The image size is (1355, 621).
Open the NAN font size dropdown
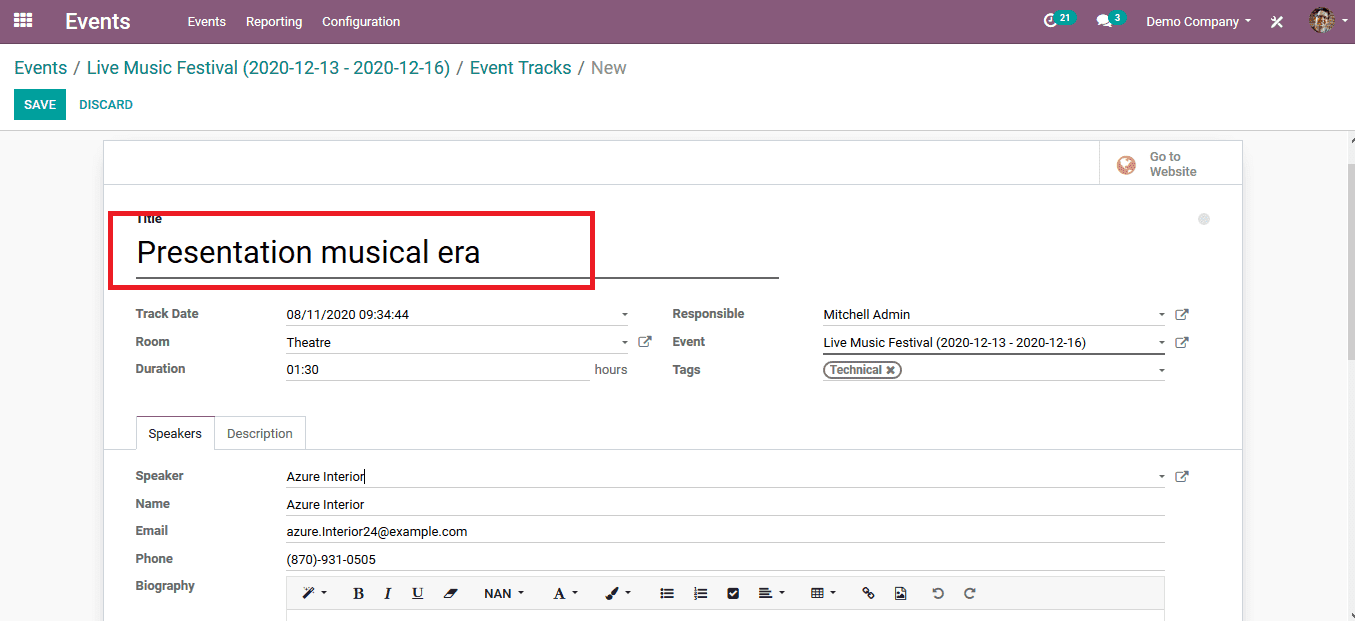pyautogui.click(x=504, y=593)
